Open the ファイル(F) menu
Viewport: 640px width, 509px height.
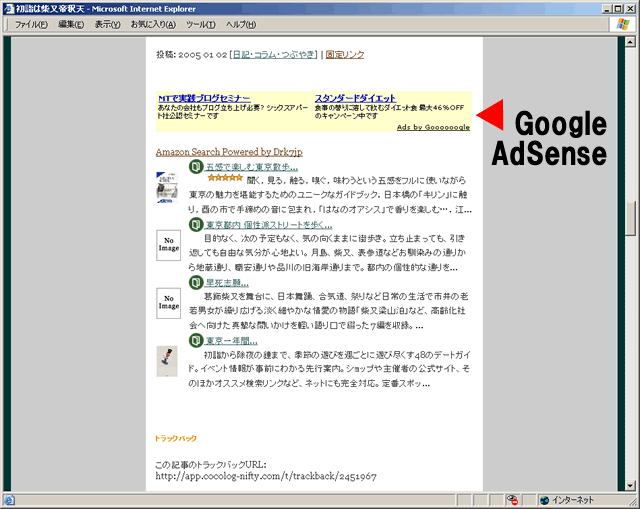point(30,24)
